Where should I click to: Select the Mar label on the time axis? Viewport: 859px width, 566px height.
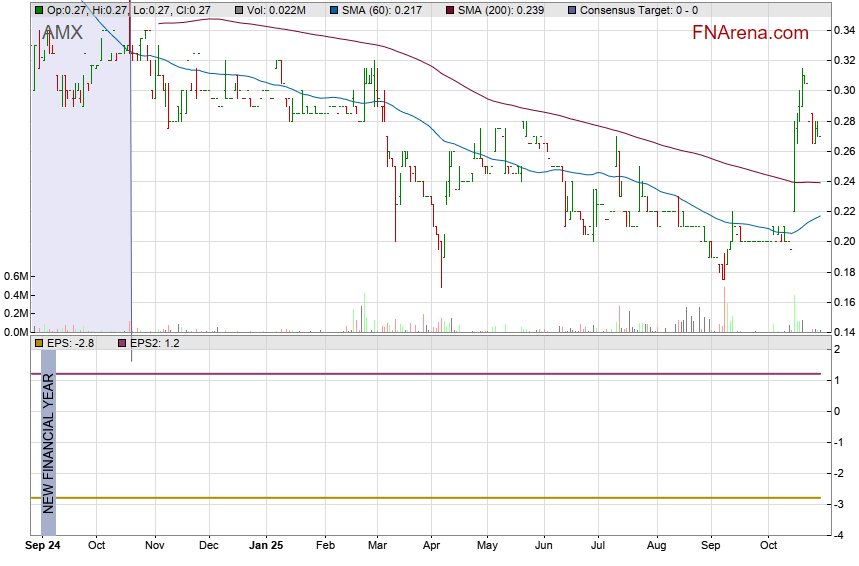tap(377, 546)
